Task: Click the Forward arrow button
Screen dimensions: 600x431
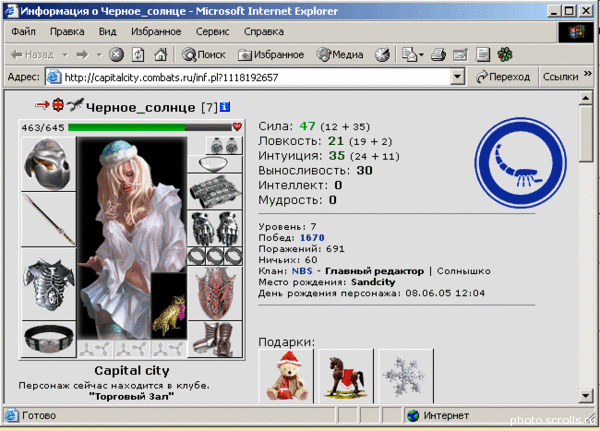Action: [x=82, y=55]
